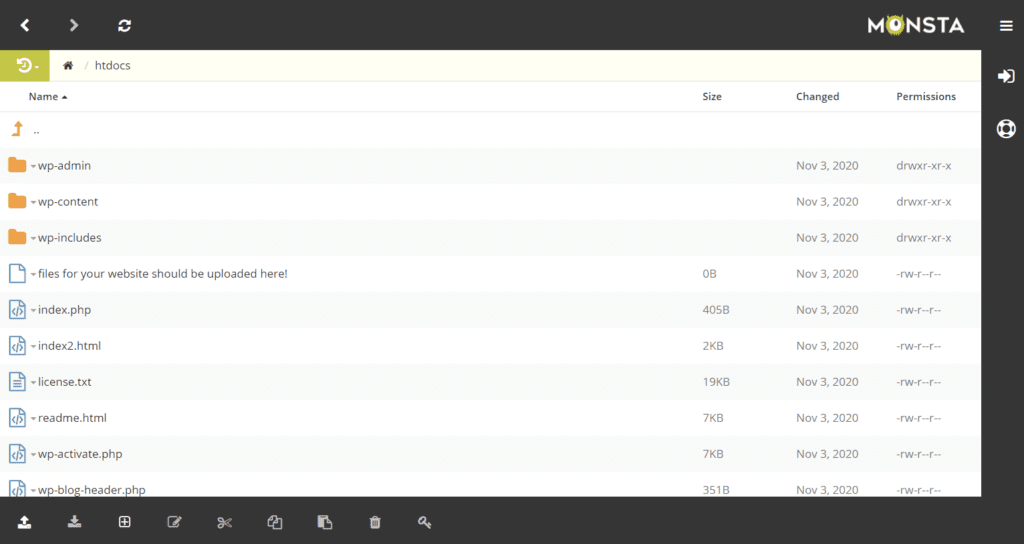Viewport: 1024px width, 544px height.
Task: Click drwxr-xr-x permissions of wp-admin
Action: [x=923, y=166]
